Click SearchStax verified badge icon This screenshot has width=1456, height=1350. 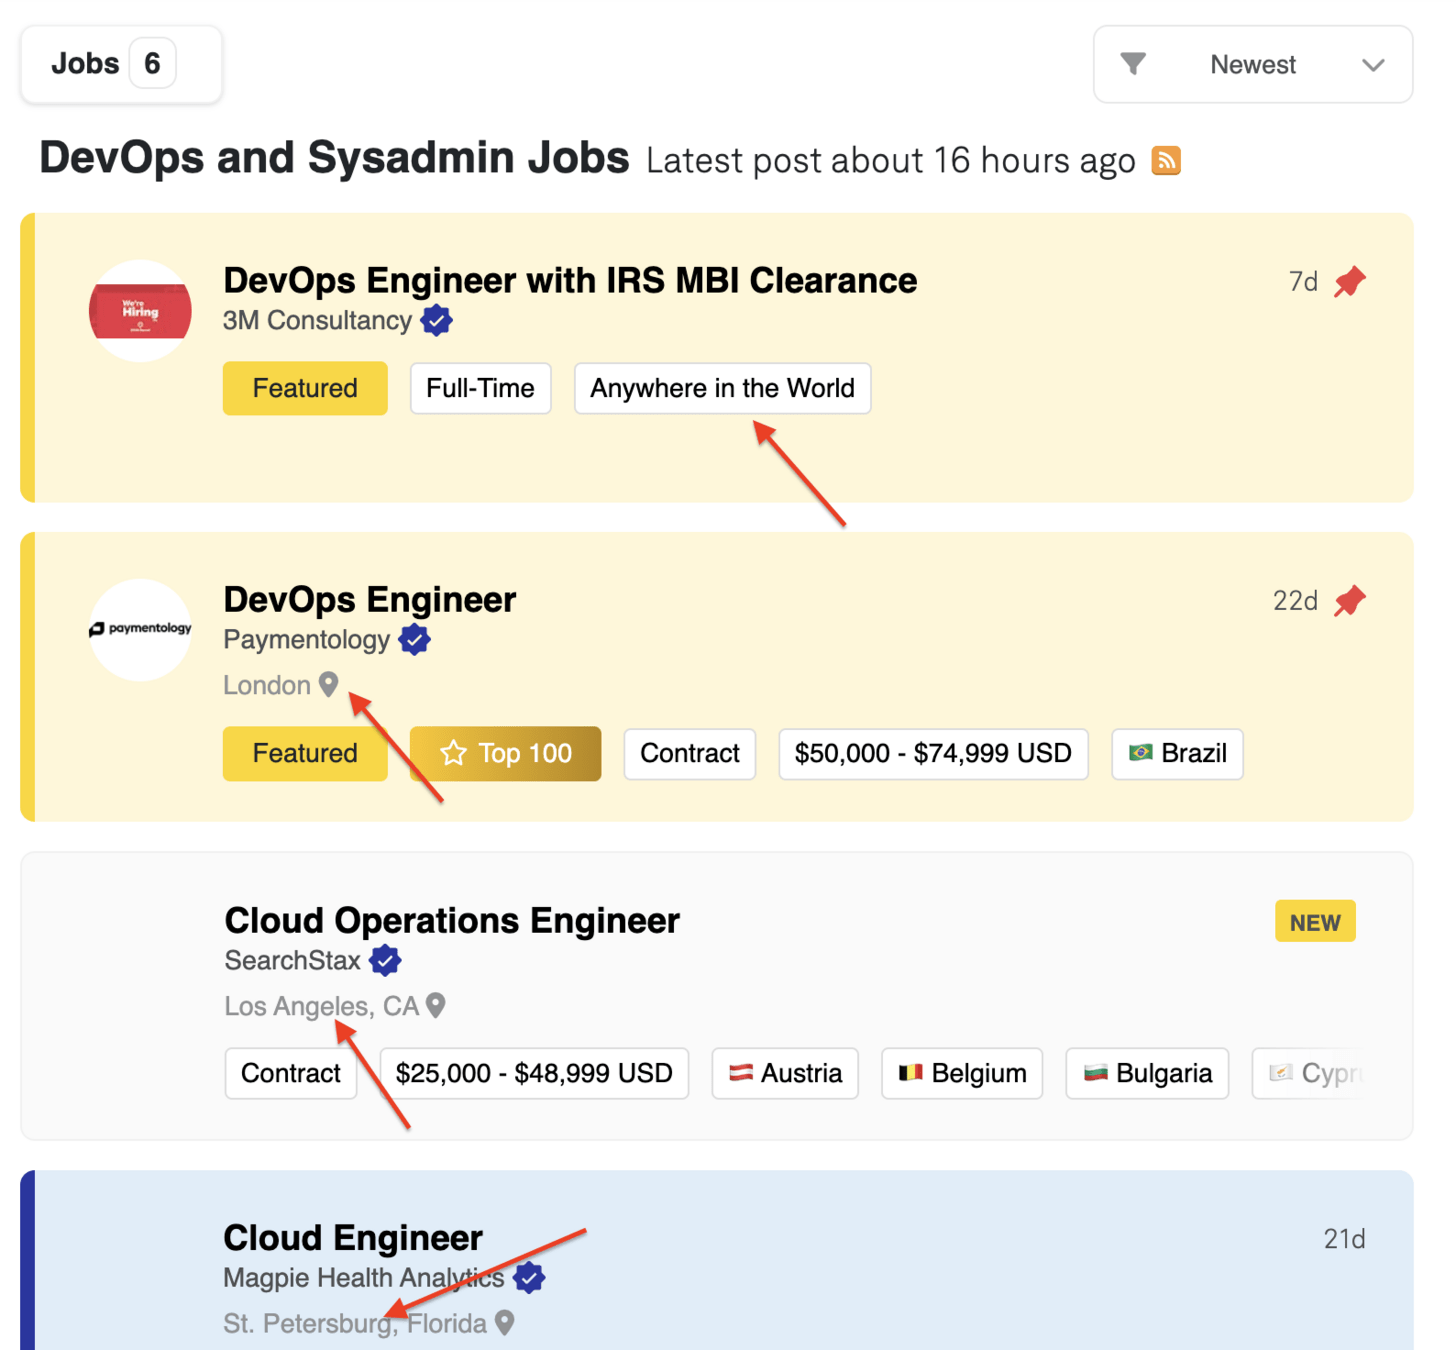point(385,961)
